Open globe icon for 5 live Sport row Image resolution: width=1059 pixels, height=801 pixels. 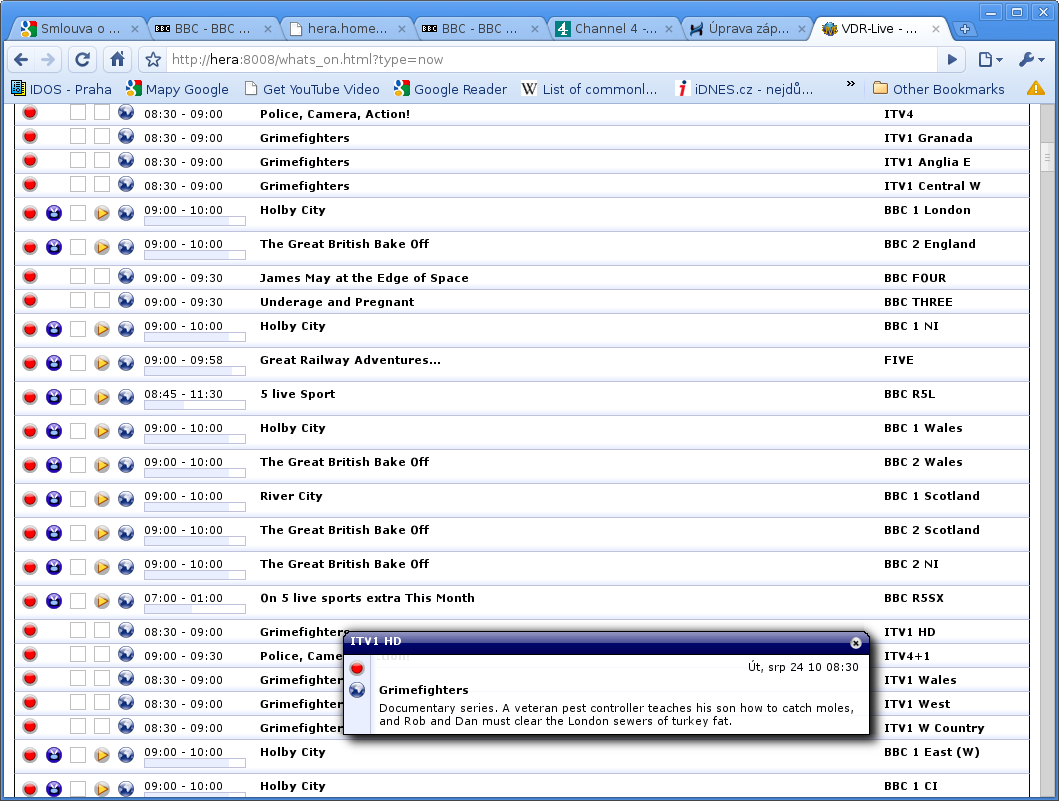pyautogui.click(x=126, y=397)
